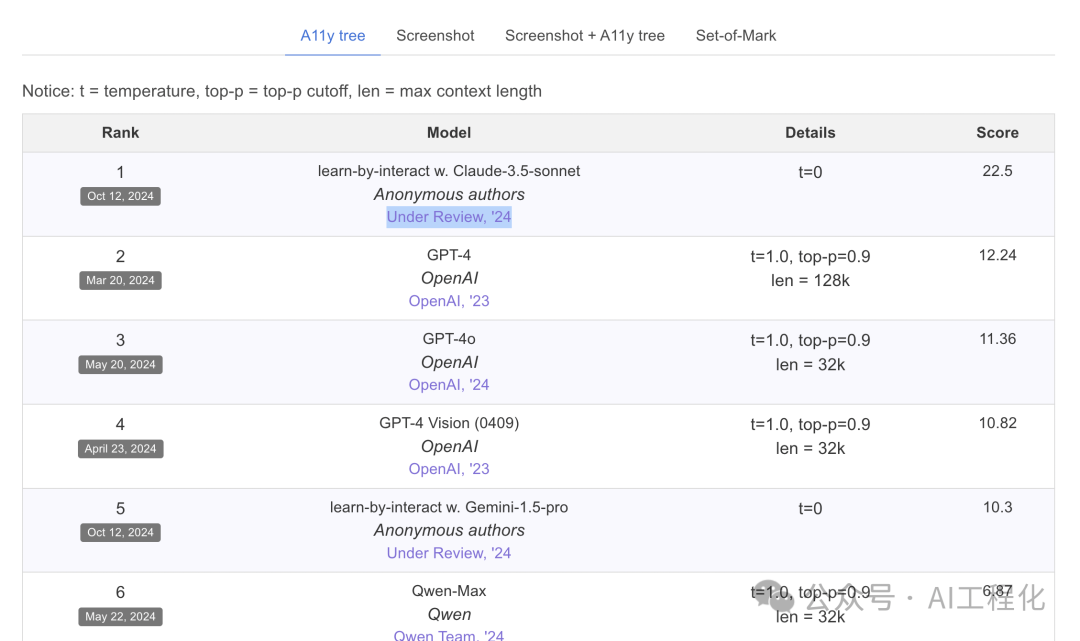Open the Under Review '24 link for Claude-3.5-sonnet

tap(449, 217)
